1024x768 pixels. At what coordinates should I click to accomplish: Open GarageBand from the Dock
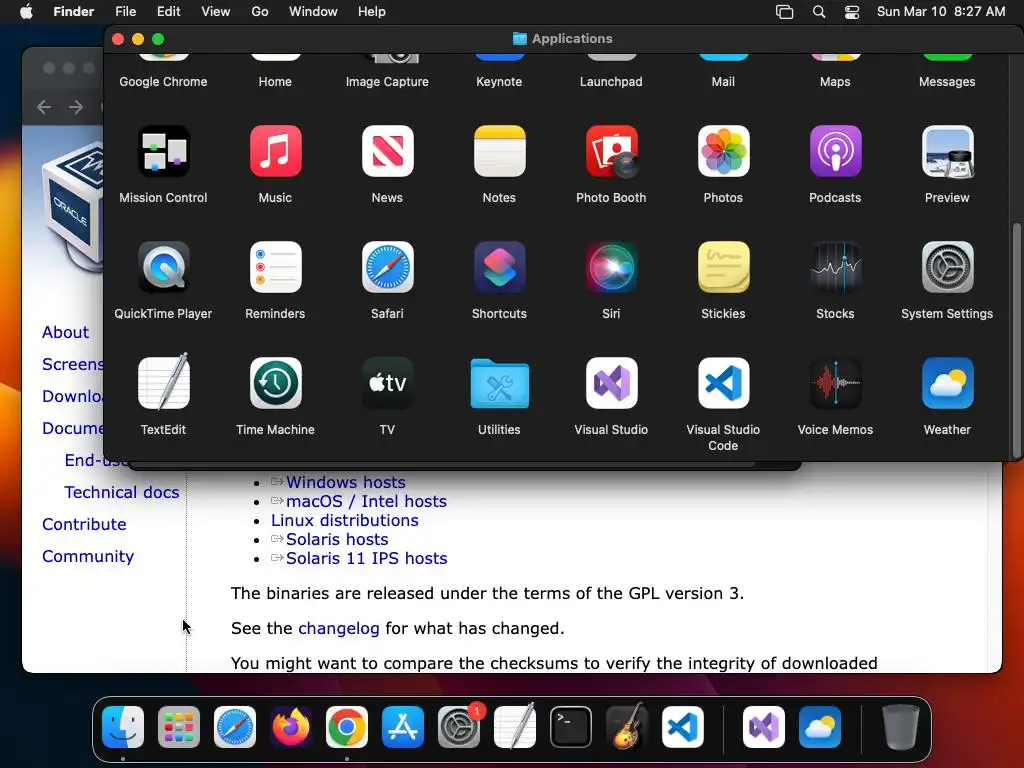pyautogui.click(x=627, y=727)
